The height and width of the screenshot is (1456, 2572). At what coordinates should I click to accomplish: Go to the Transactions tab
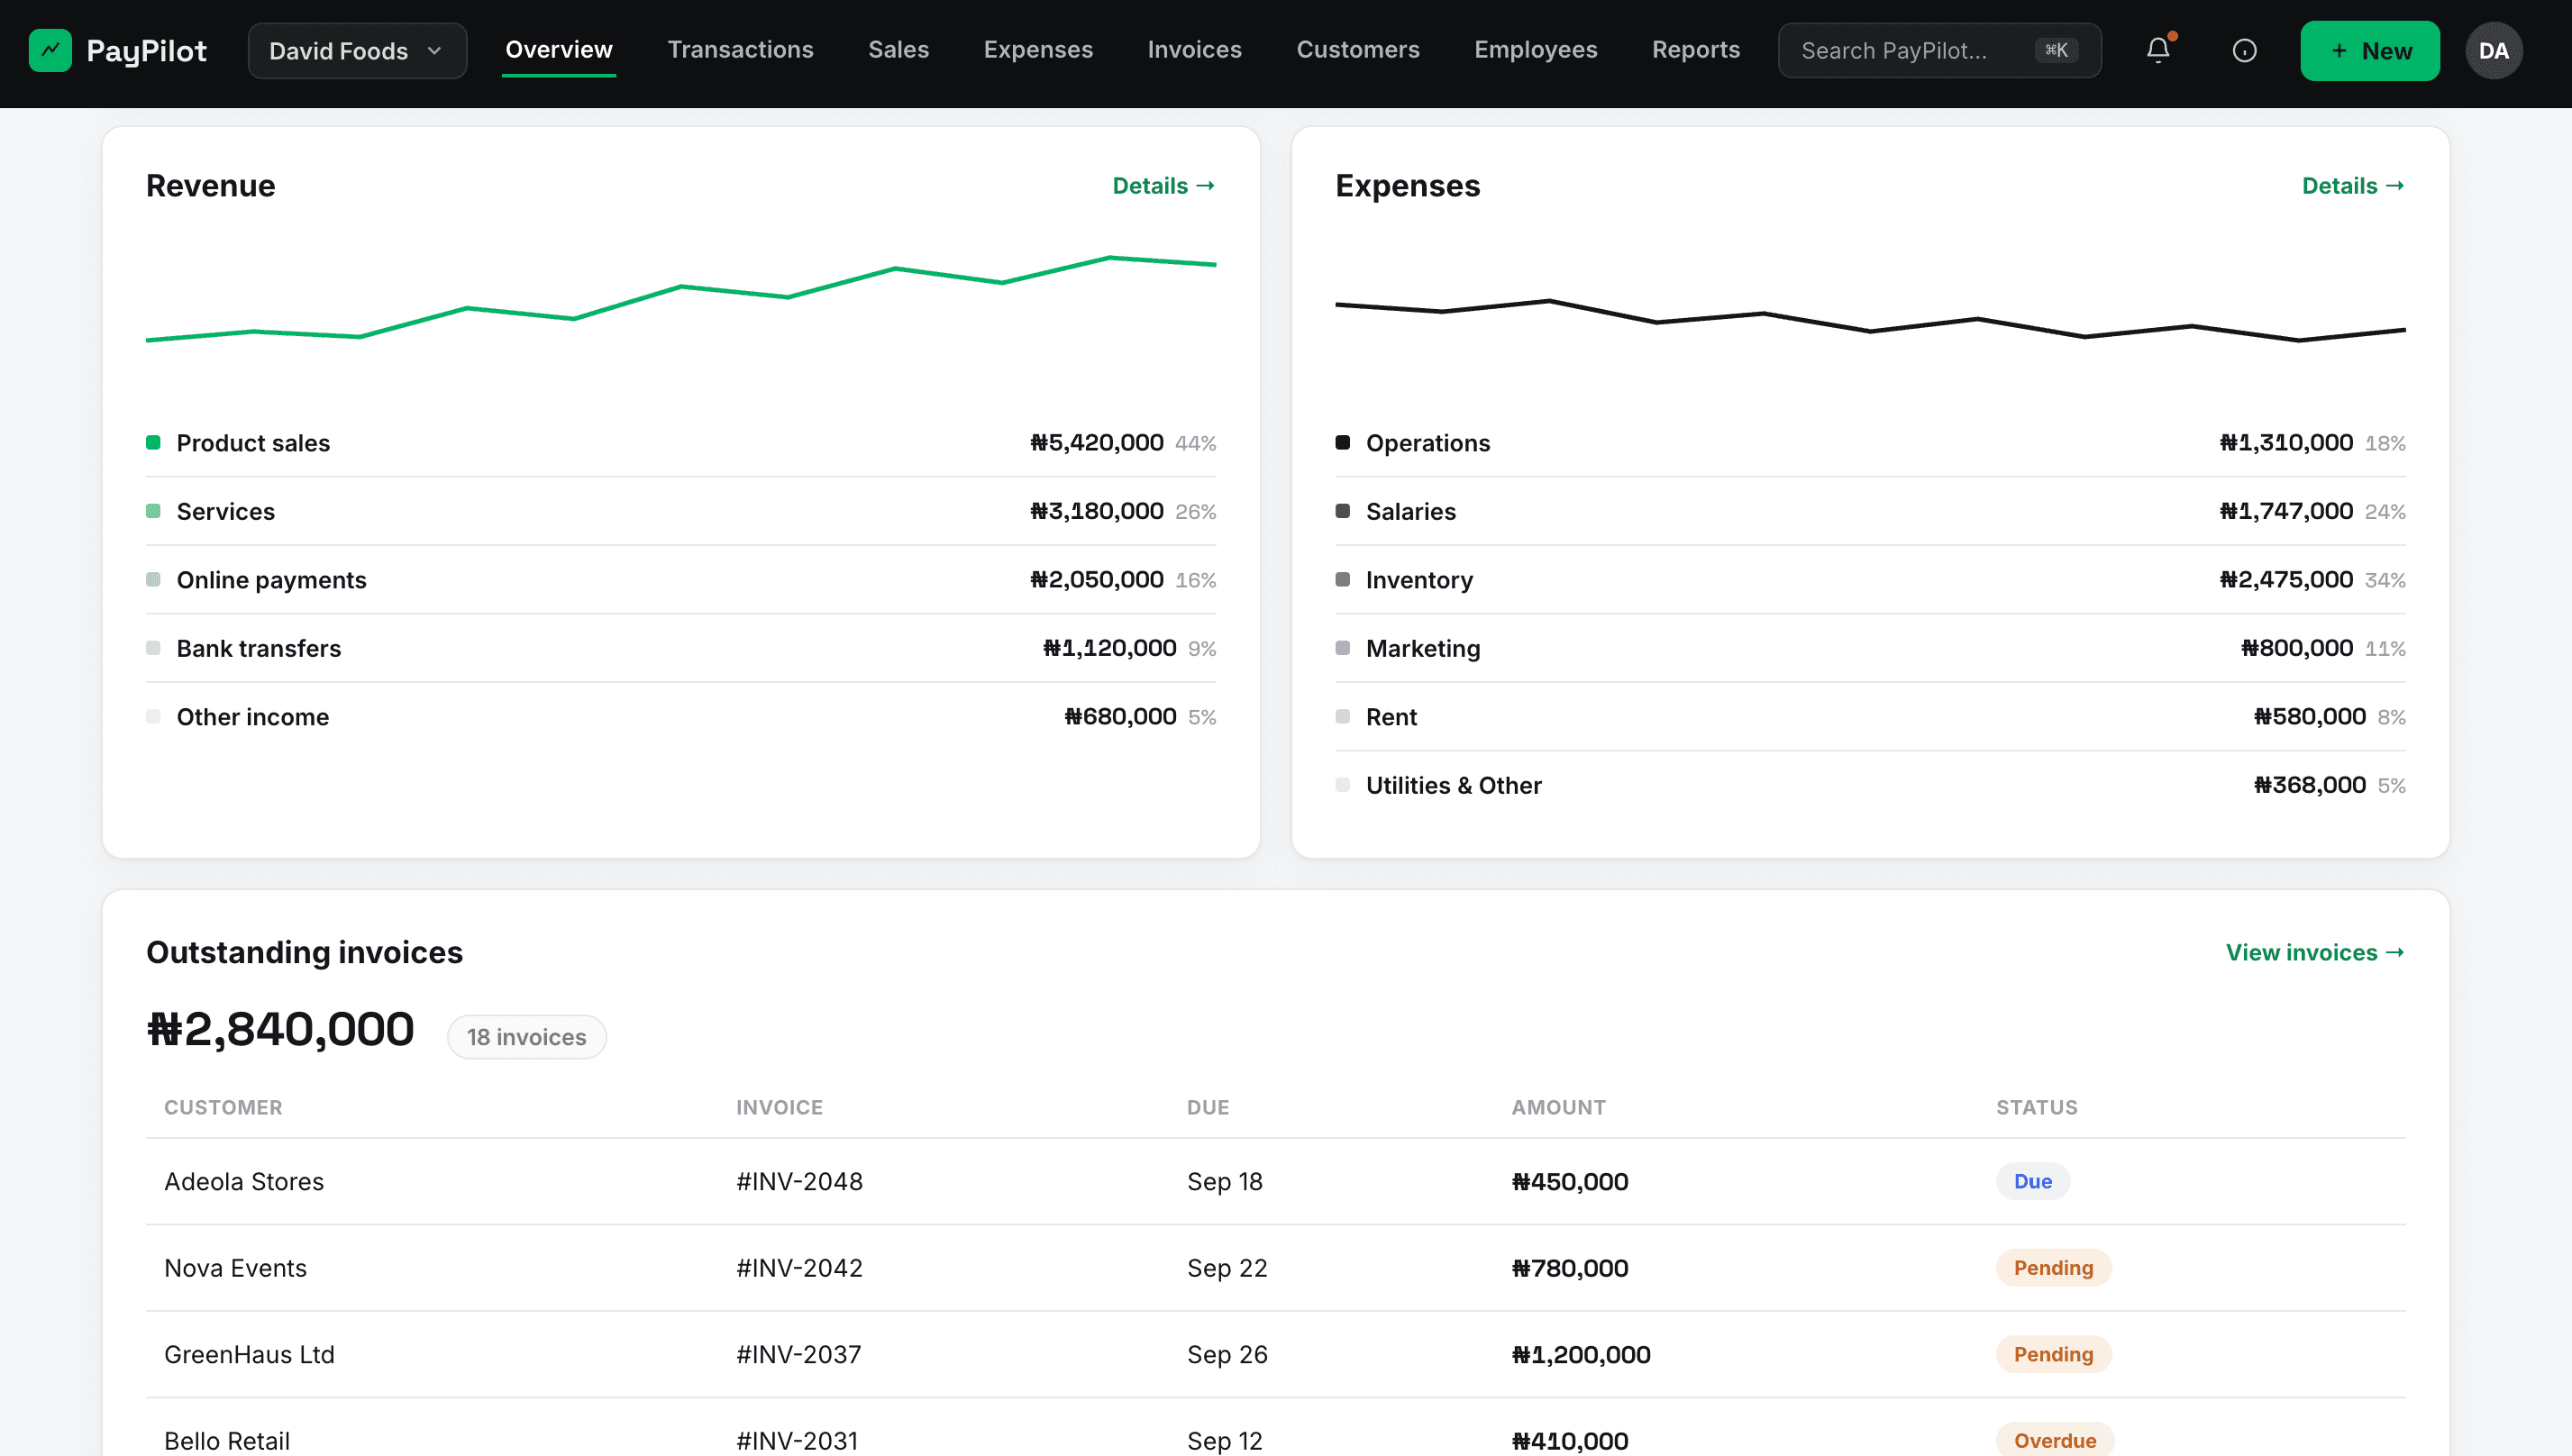(x=740, y=50)
